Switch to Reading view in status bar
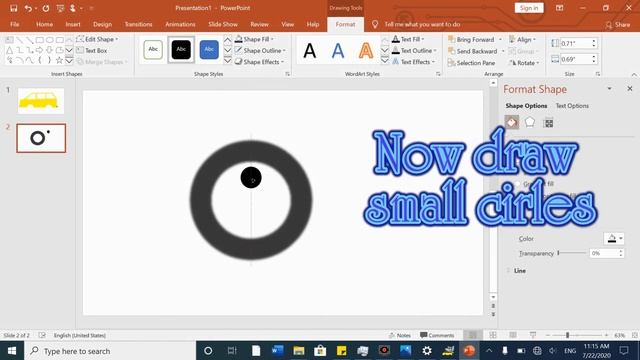Viewport: 640px width, 360px height. coord(513,335)
